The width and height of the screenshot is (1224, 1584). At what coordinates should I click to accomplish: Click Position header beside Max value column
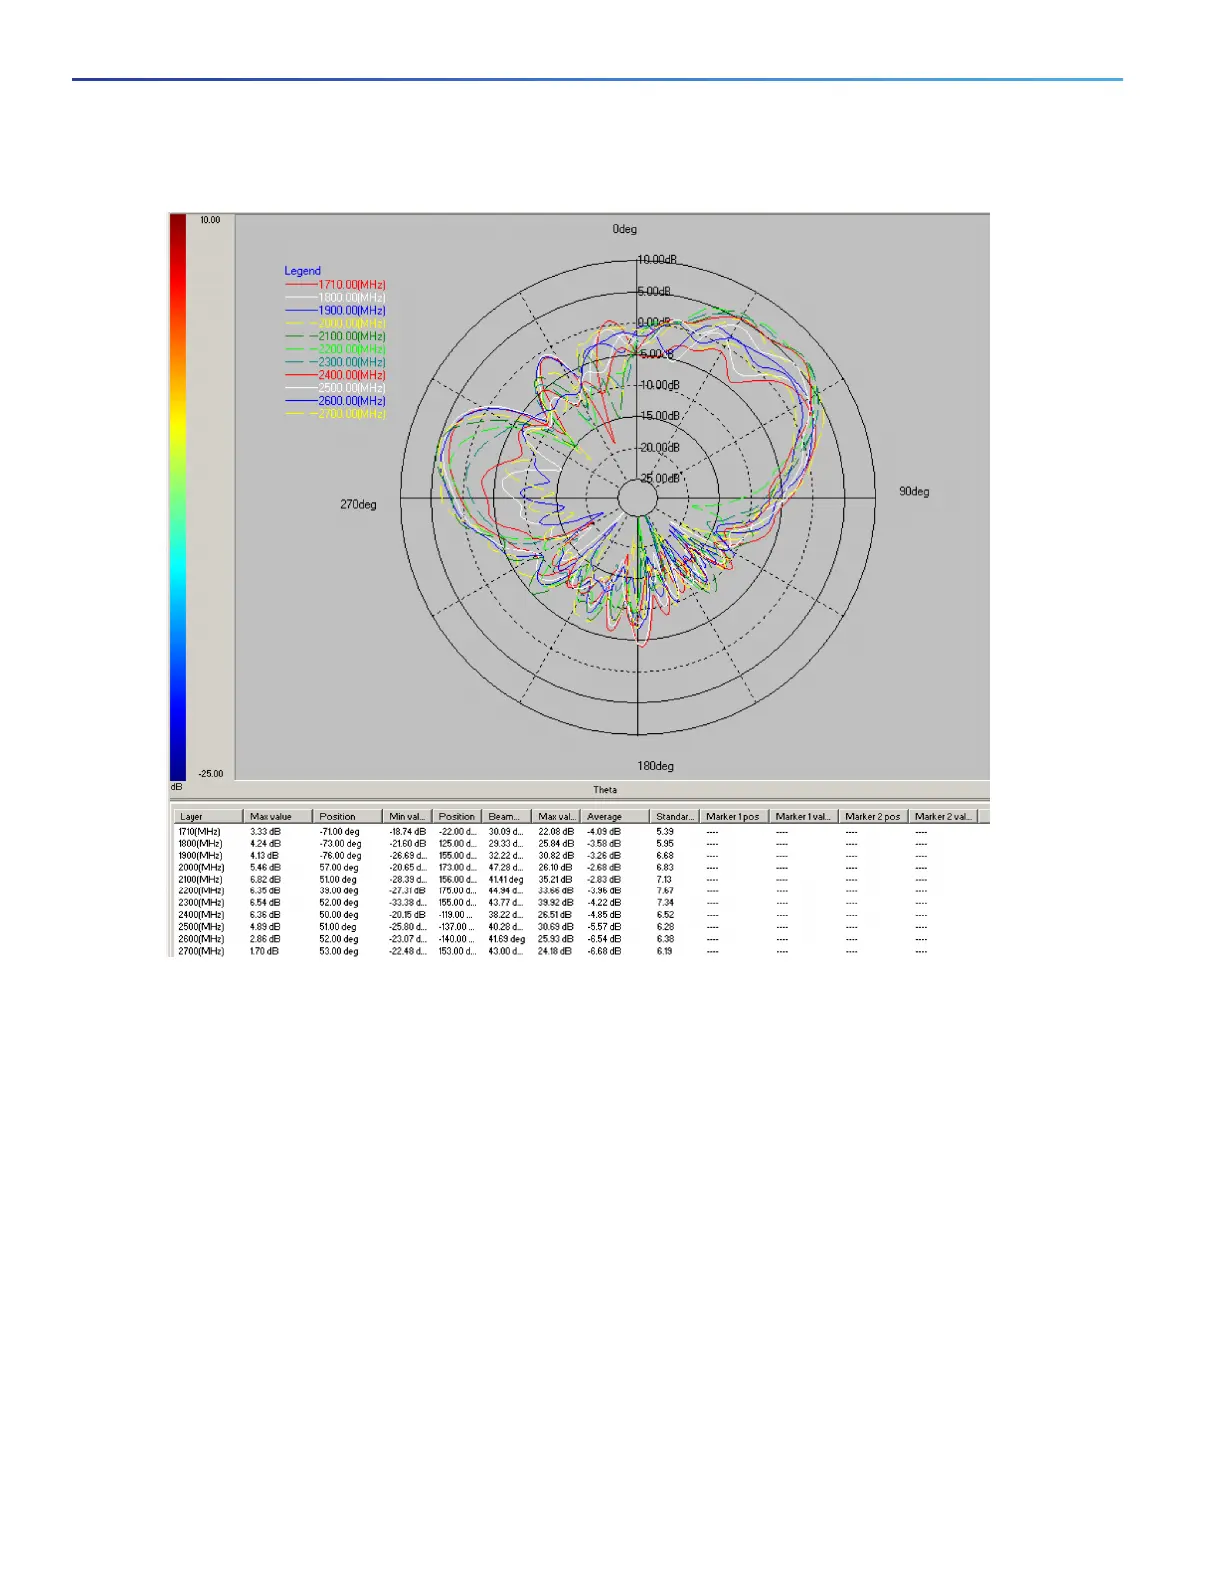[x=347, y=816]
